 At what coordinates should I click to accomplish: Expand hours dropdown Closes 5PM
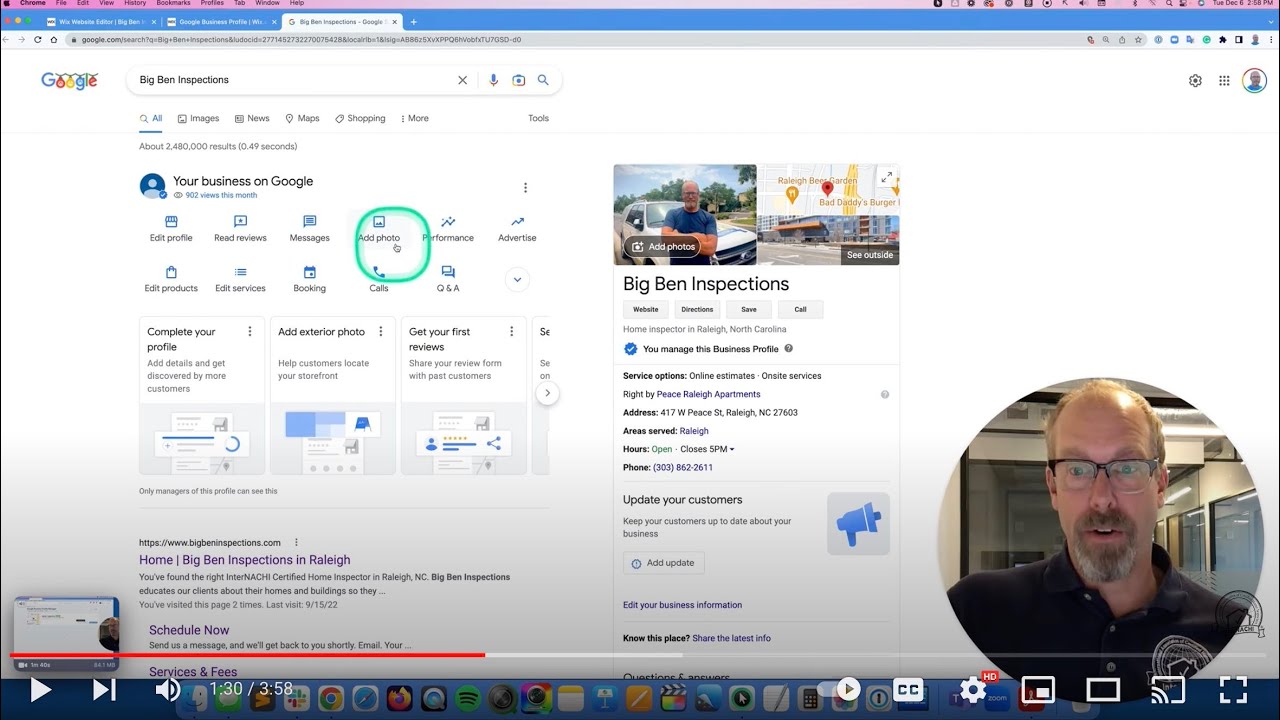707,449
